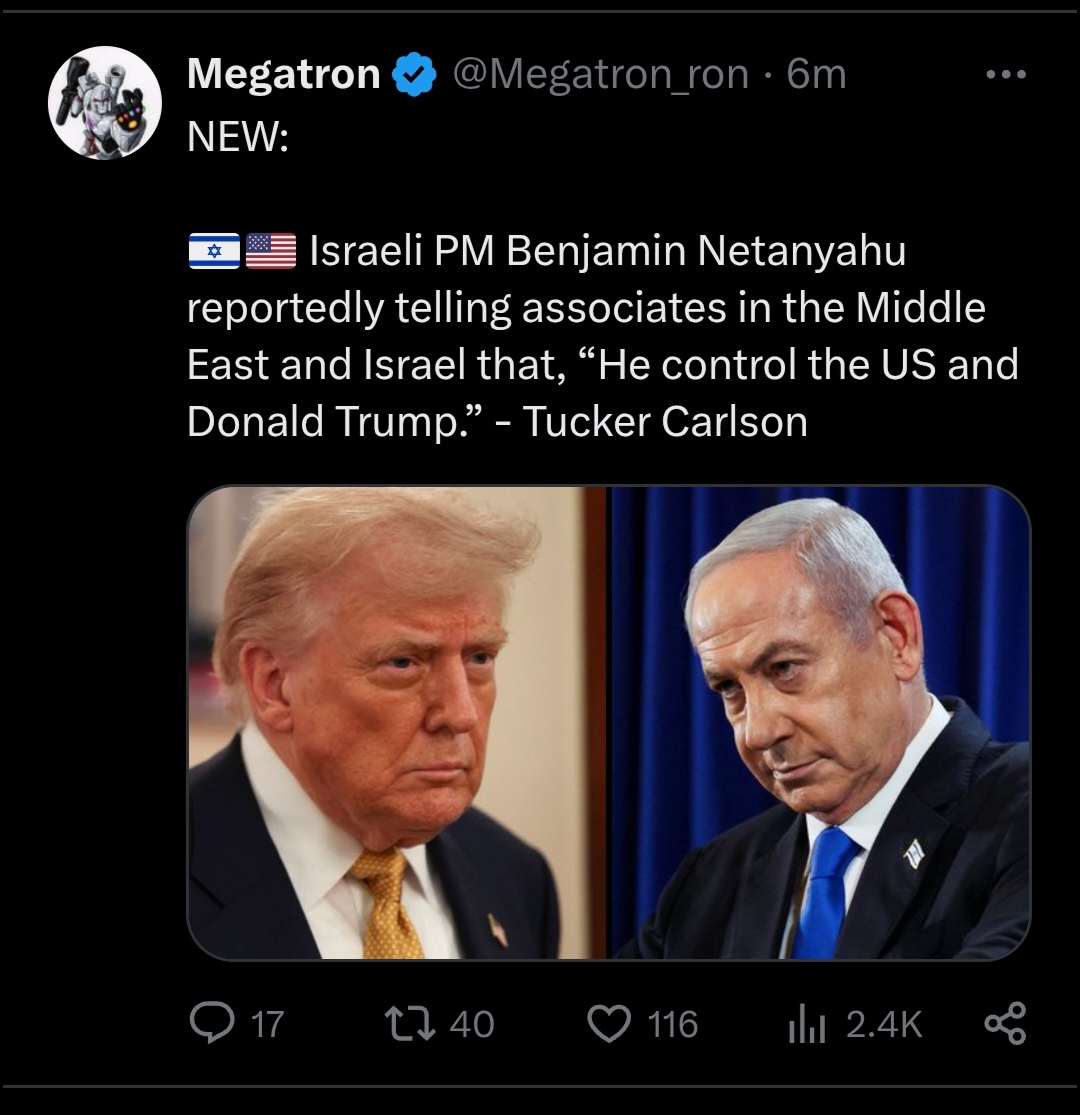Click the reply speech bubble icon
Viewport: 1080px width, 1115px height.
[212, 1023]
